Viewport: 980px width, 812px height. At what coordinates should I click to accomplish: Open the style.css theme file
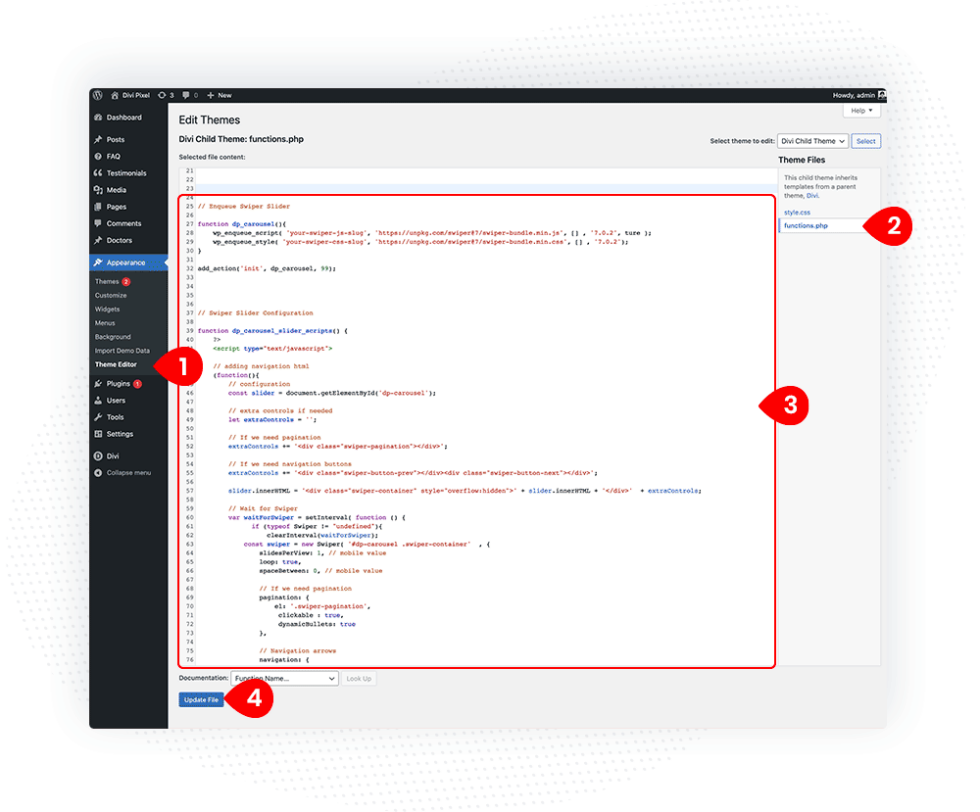[x=796, y=212]
